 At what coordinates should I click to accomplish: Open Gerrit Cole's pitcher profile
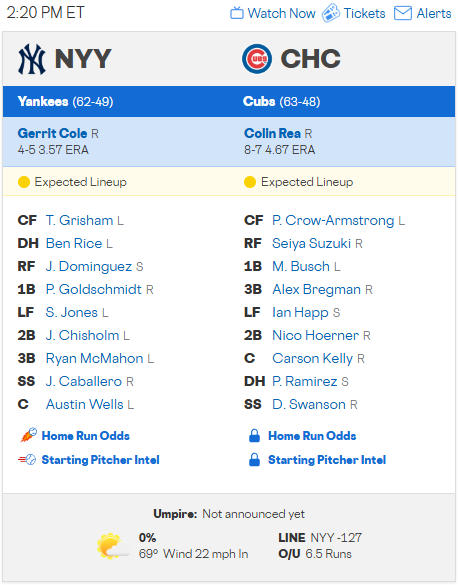click(x=52, y=133)
